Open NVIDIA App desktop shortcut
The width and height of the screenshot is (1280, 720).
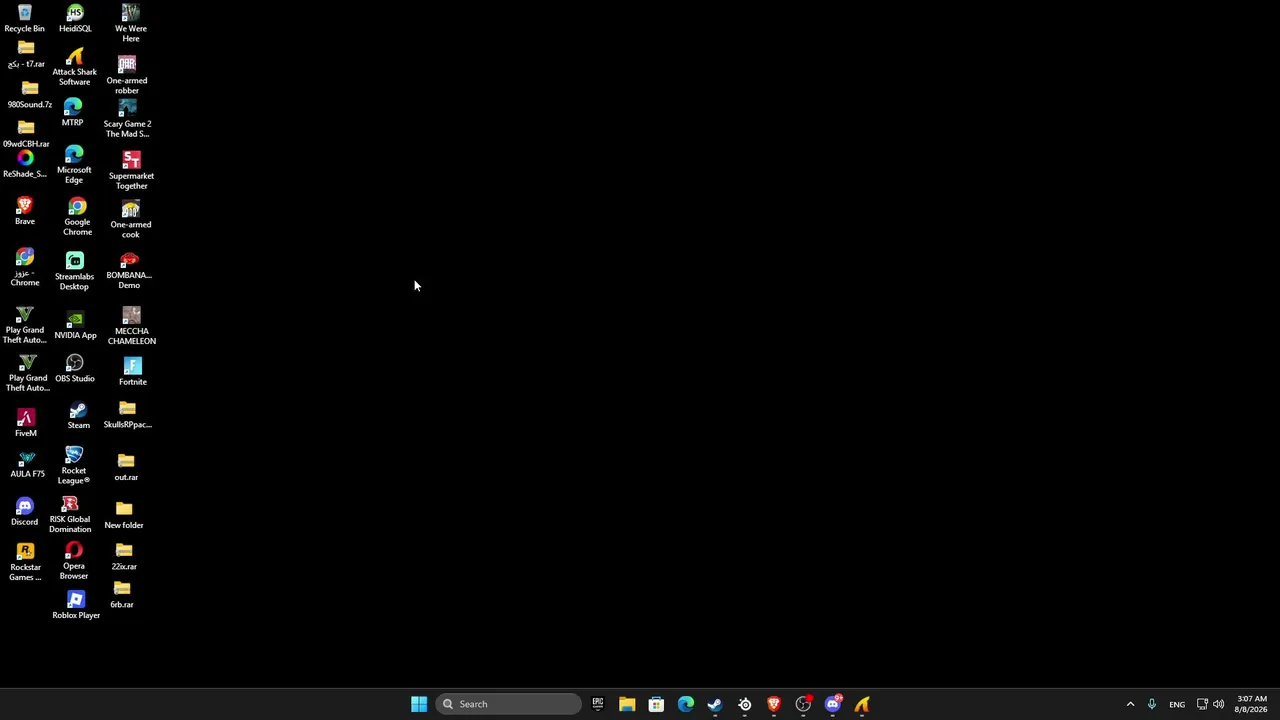pos(75,326)
